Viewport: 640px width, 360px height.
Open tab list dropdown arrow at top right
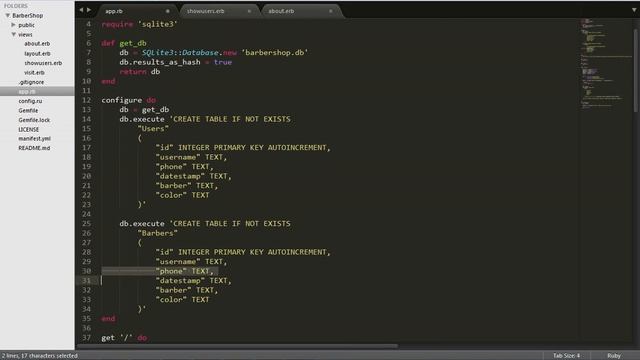click(634, 10)
